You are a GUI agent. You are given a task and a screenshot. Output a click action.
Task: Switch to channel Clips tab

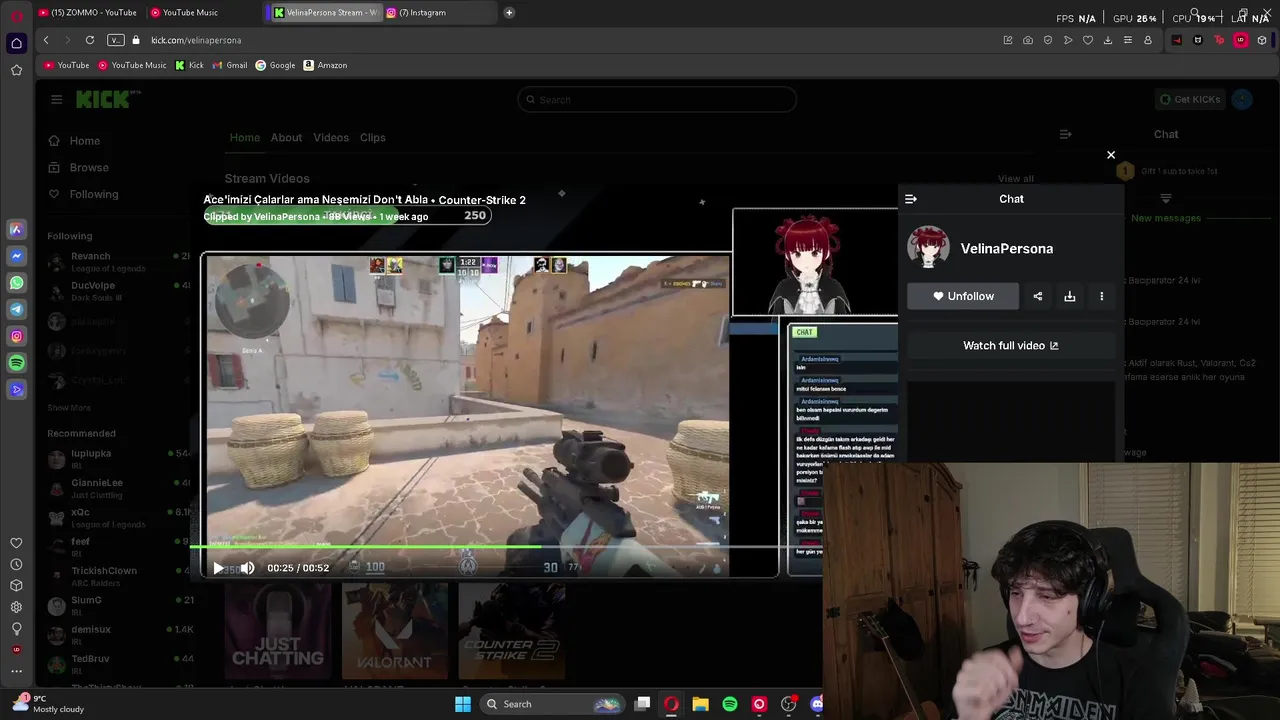click(372, 137)
